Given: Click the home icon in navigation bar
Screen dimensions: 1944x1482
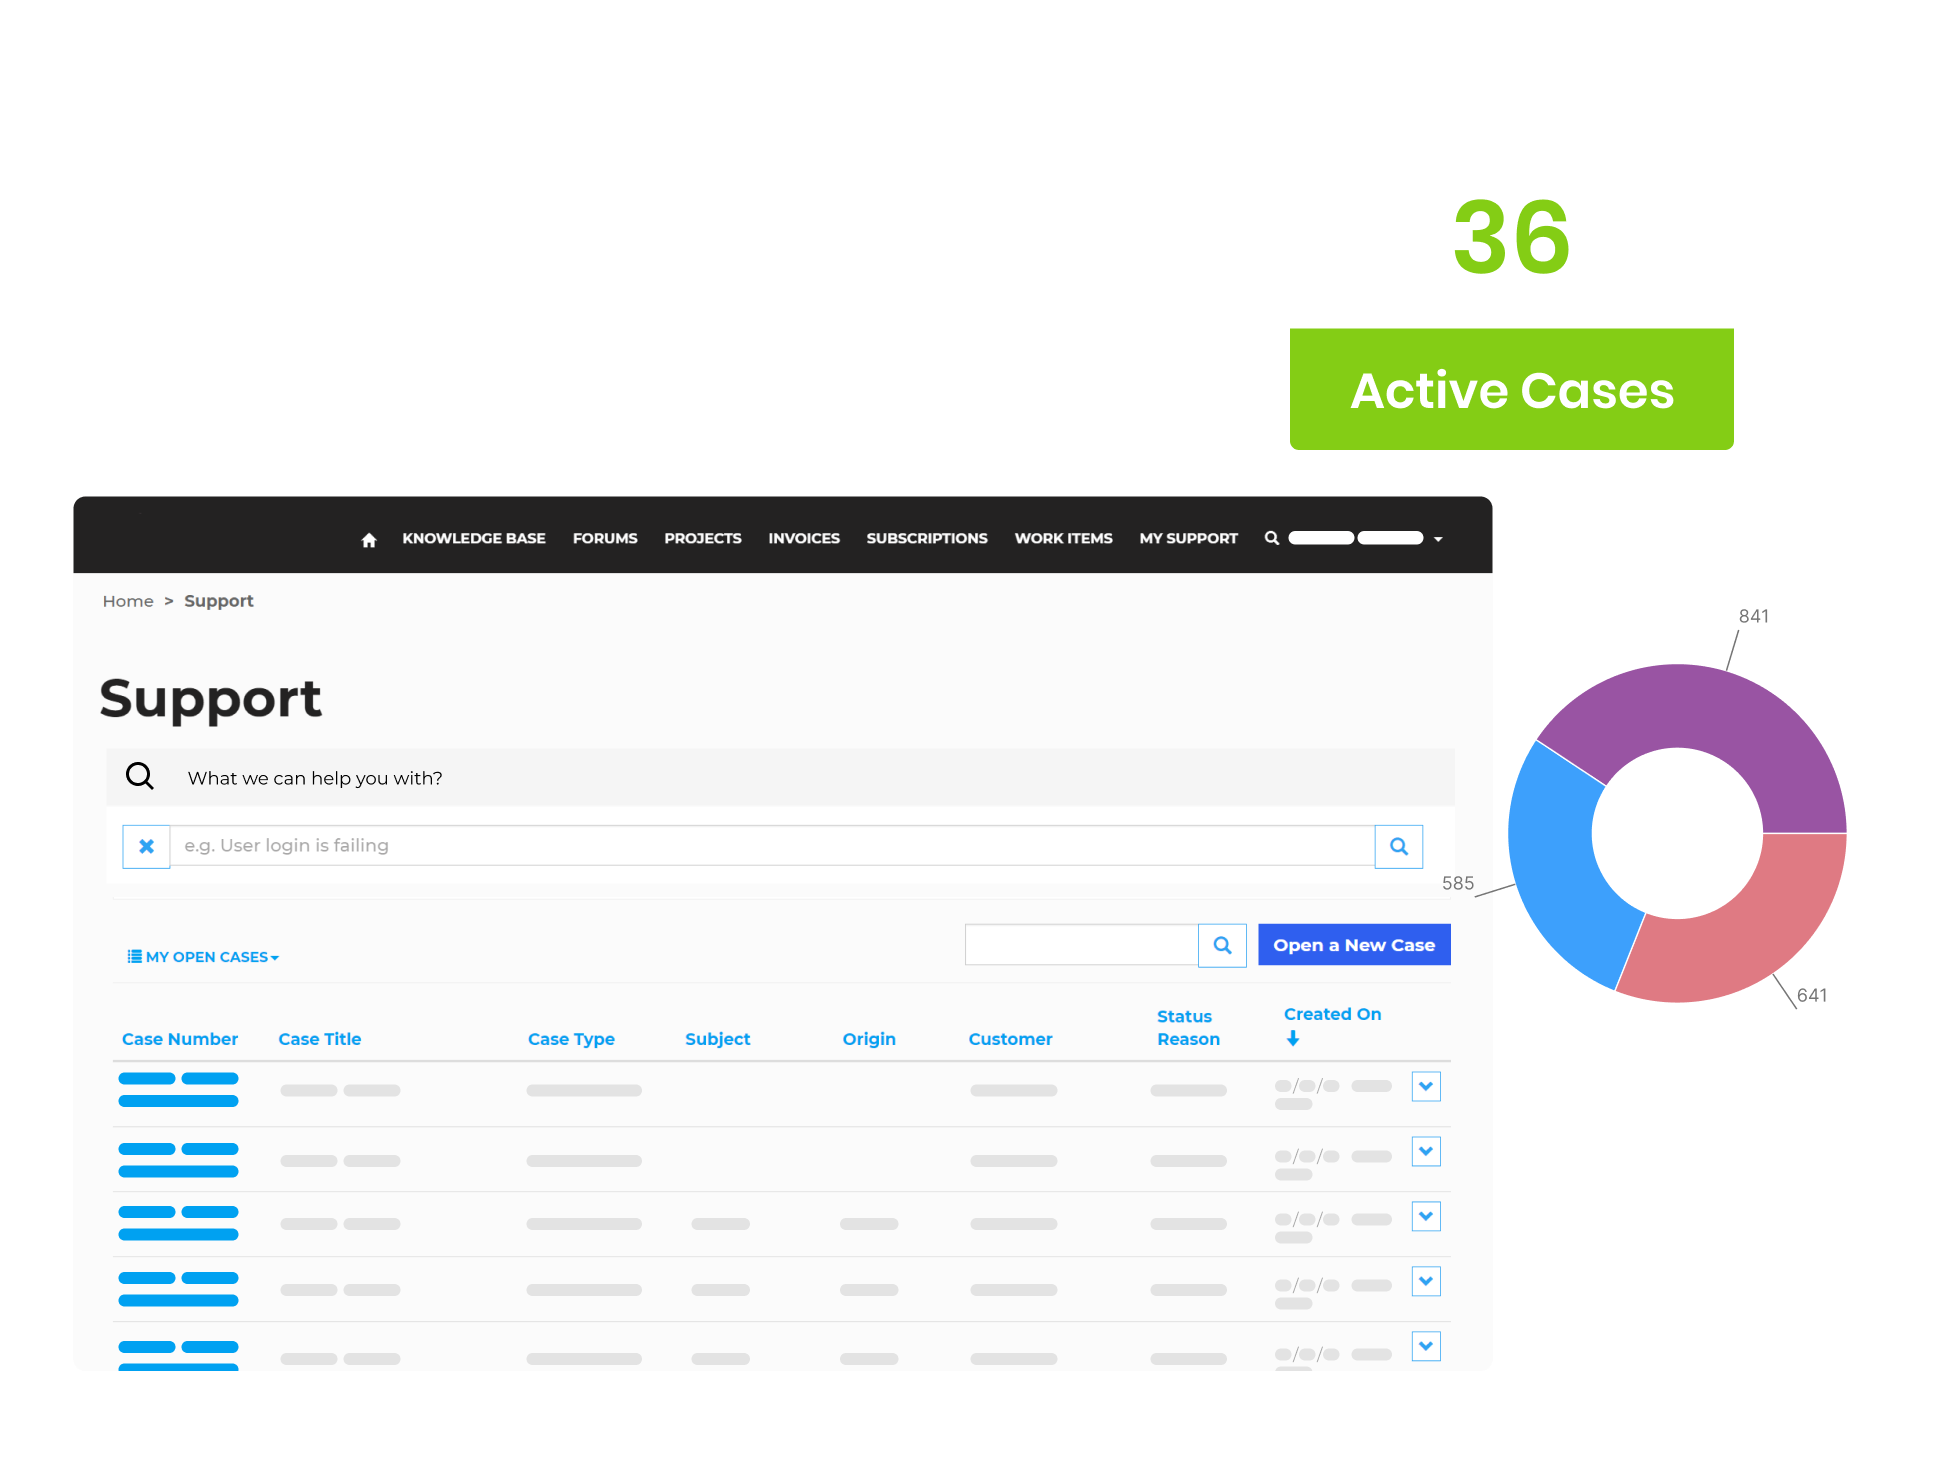Looking at the screenshot, I should (369, 537).
